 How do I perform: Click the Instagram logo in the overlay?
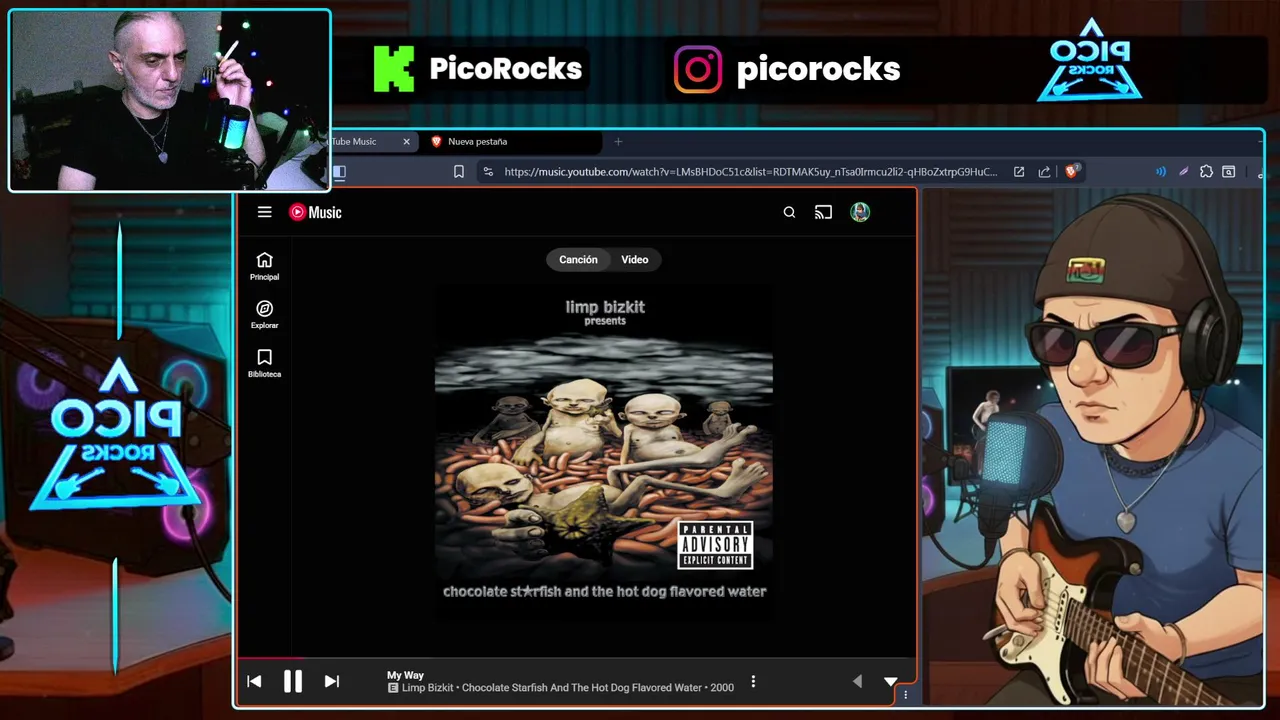point(698,69)
